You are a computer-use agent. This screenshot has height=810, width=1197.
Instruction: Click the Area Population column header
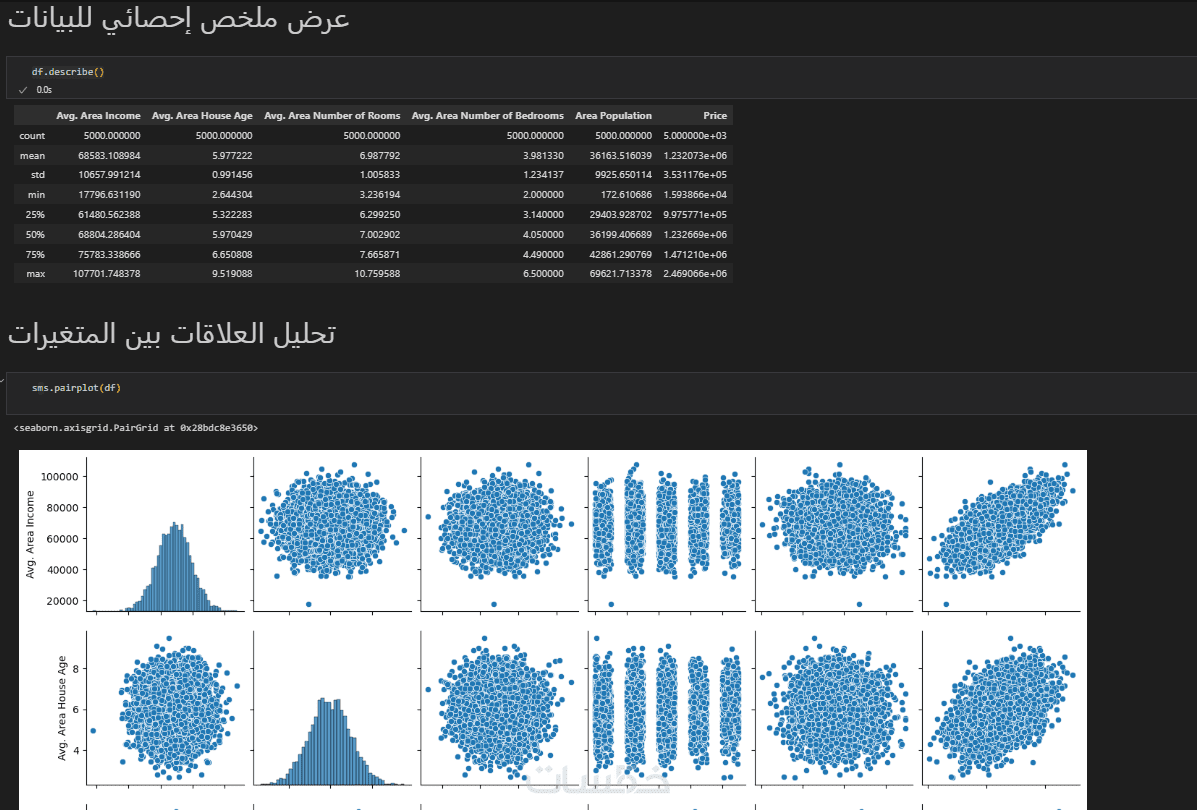coord(613,116)
